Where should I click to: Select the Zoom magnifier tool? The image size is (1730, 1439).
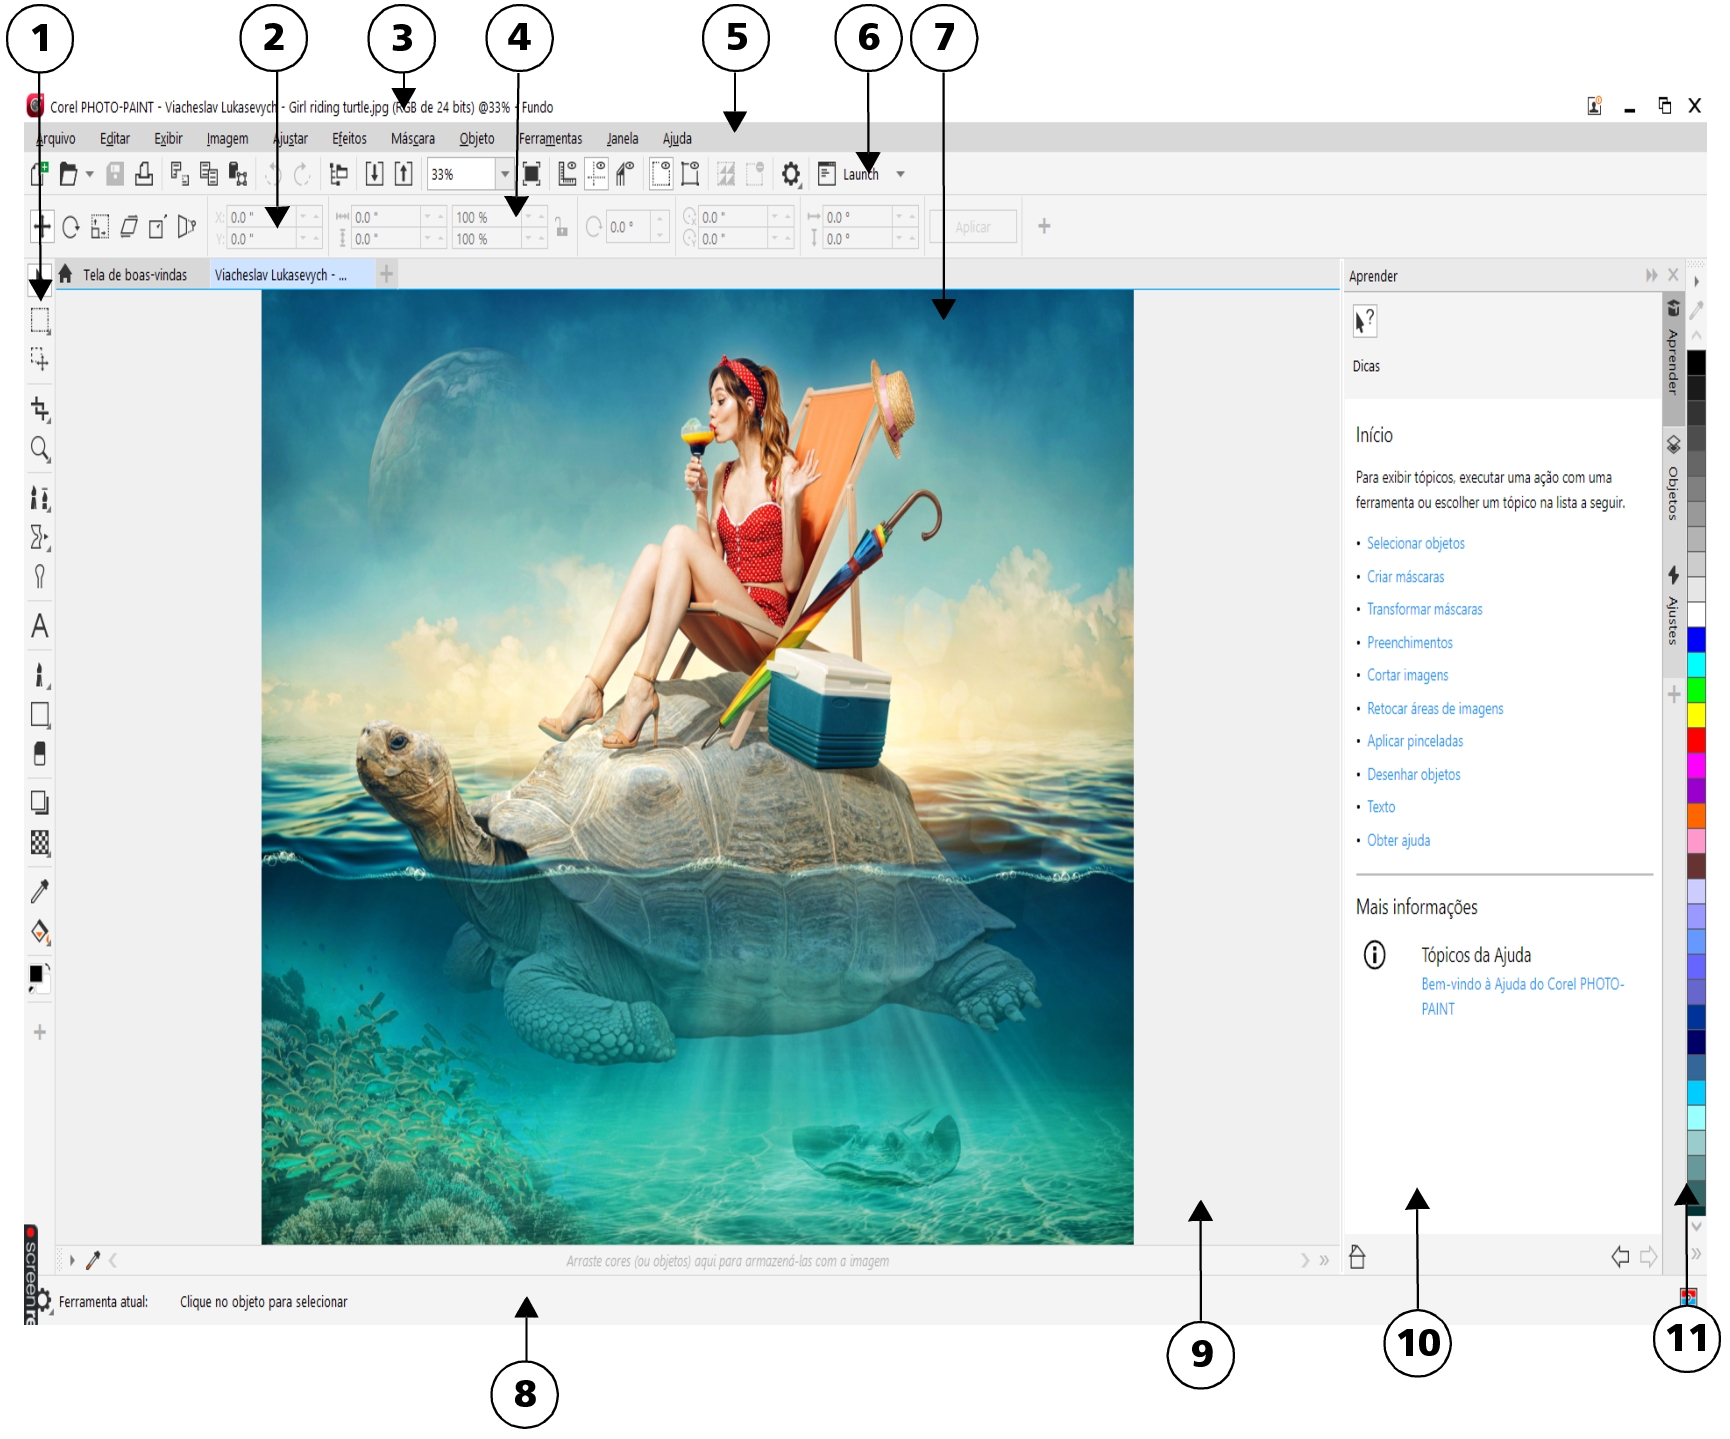40,449
